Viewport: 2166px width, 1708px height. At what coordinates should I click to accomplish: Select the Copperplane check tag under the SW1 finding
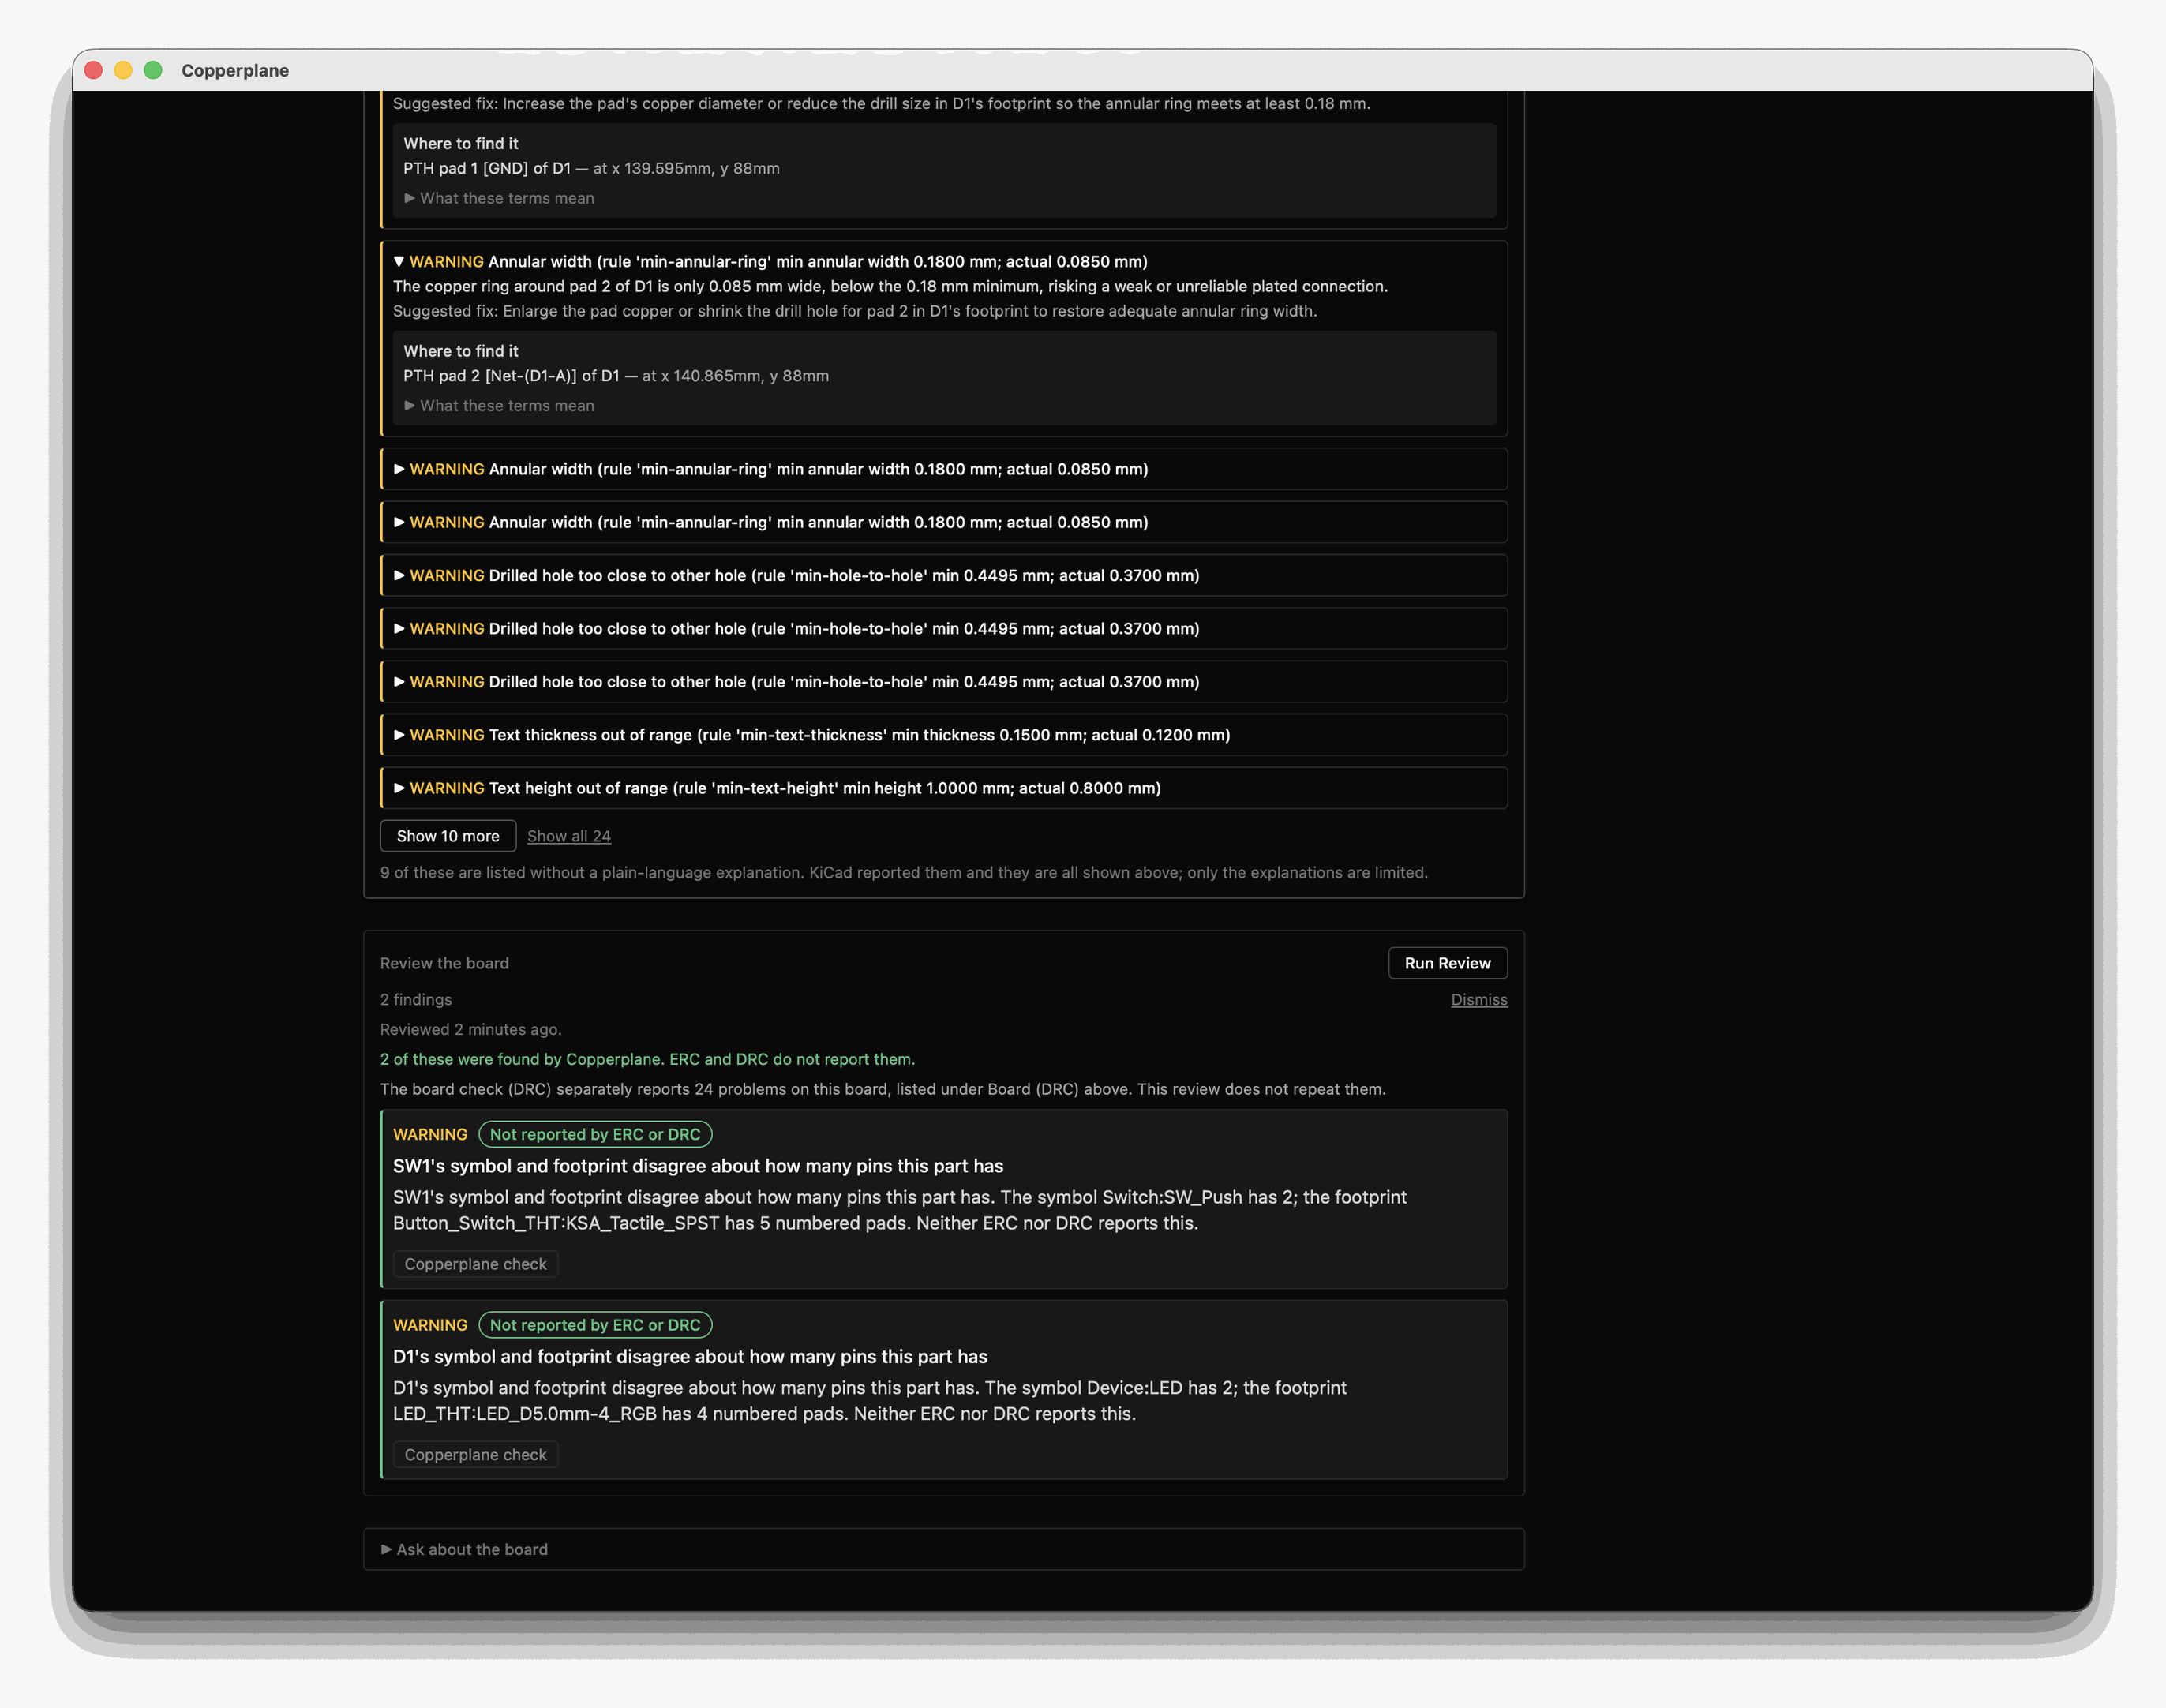pyautogui.click(x=475, y=1264)
